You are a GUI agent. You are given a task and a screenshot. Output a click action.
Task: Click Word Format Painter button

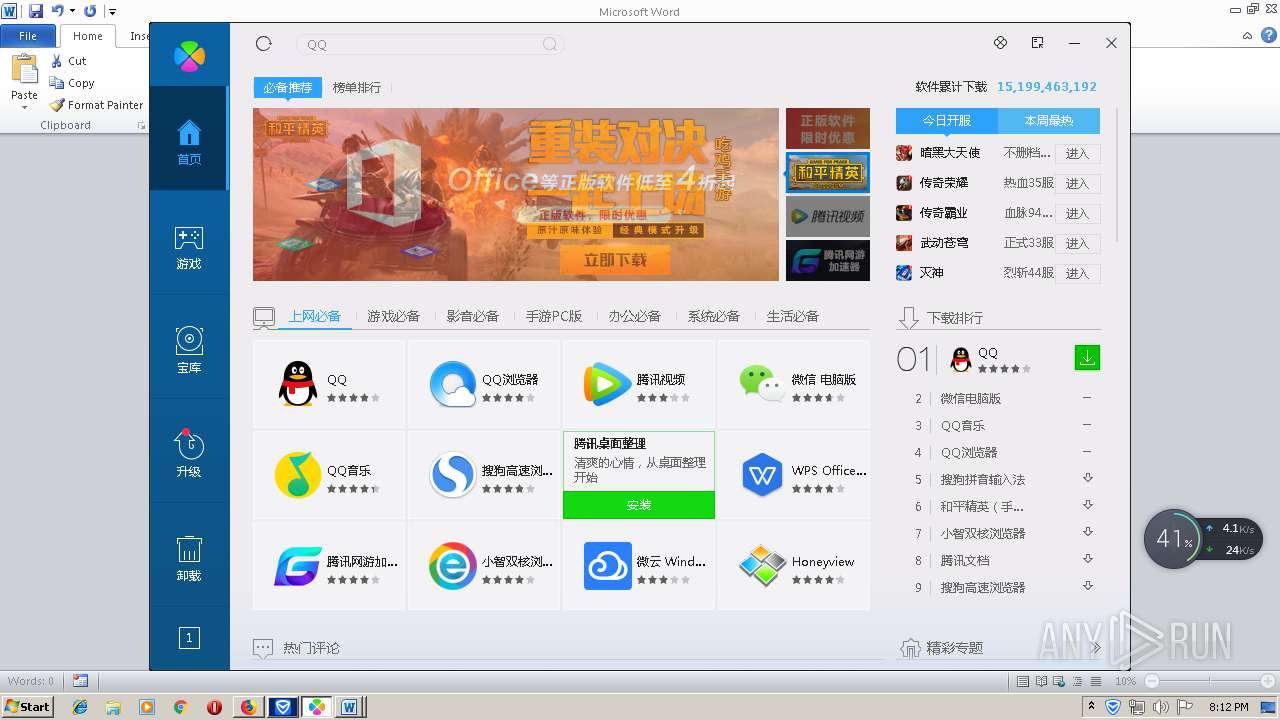(x=96, y=105)
